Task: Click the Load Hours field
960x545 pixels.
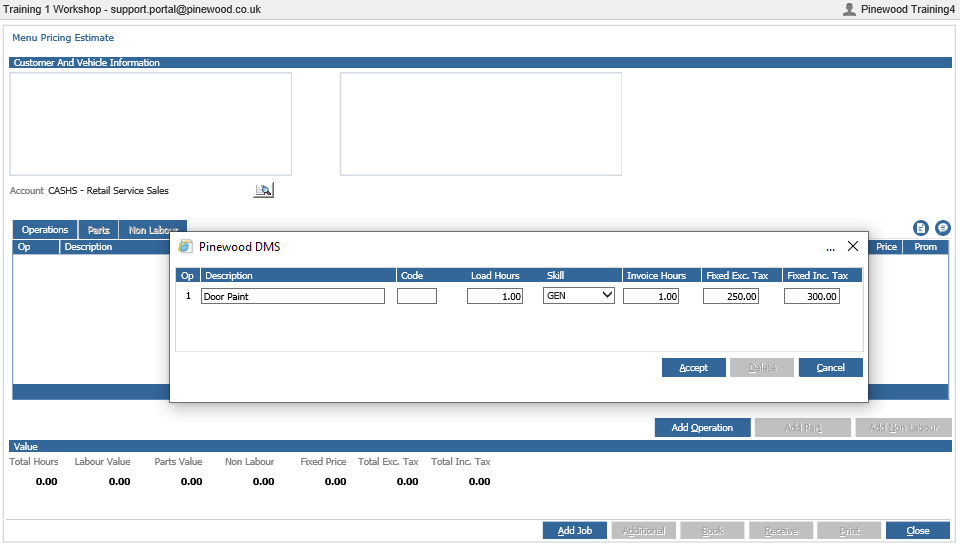Action: (495, 296)
